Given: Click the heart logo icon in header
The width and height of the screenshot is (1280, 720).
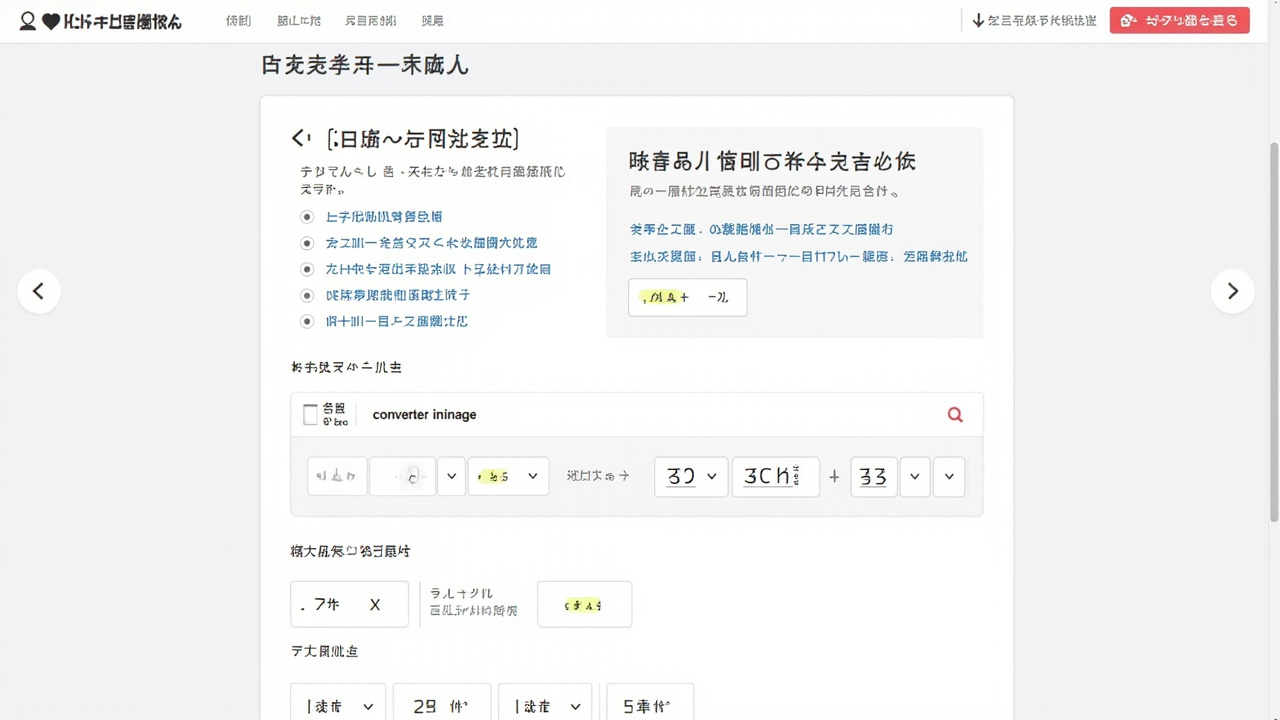Looking at the screenshot, I should [51, 21].
